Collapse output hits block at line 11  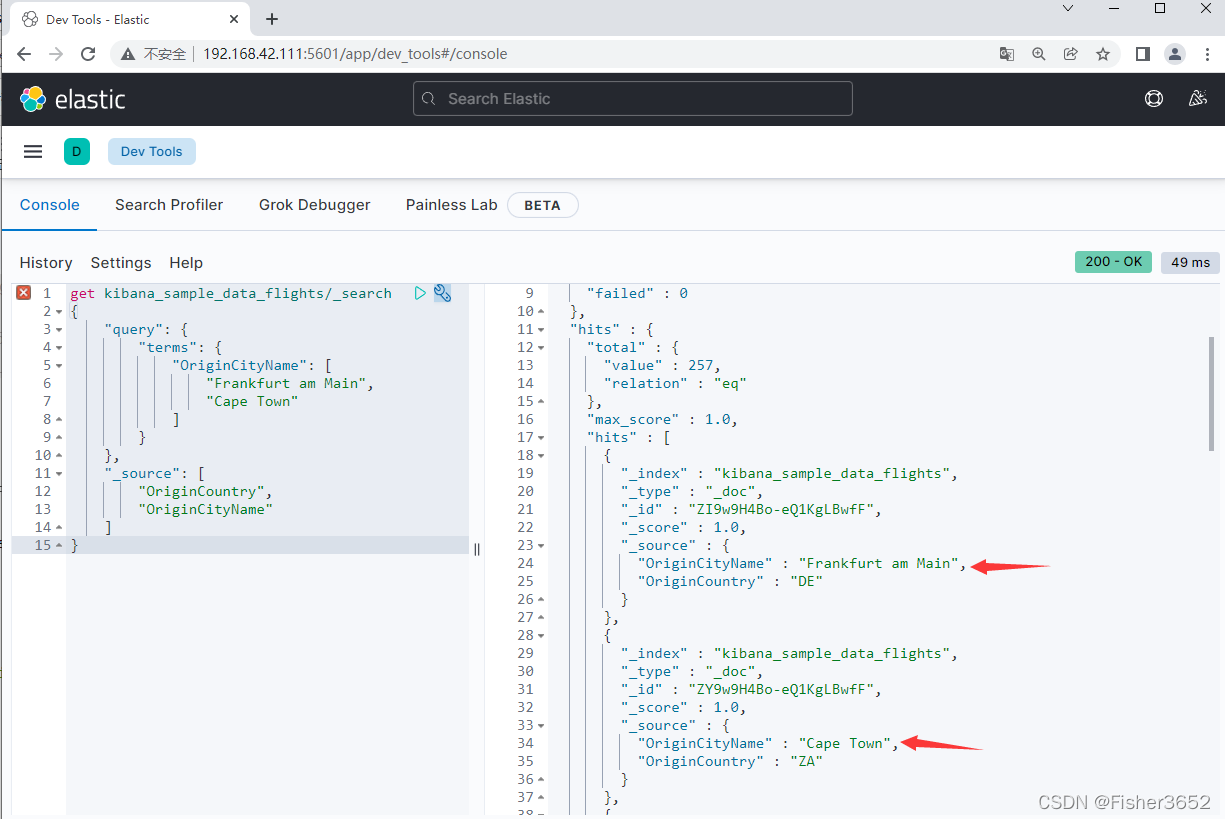tap(542, 330)
